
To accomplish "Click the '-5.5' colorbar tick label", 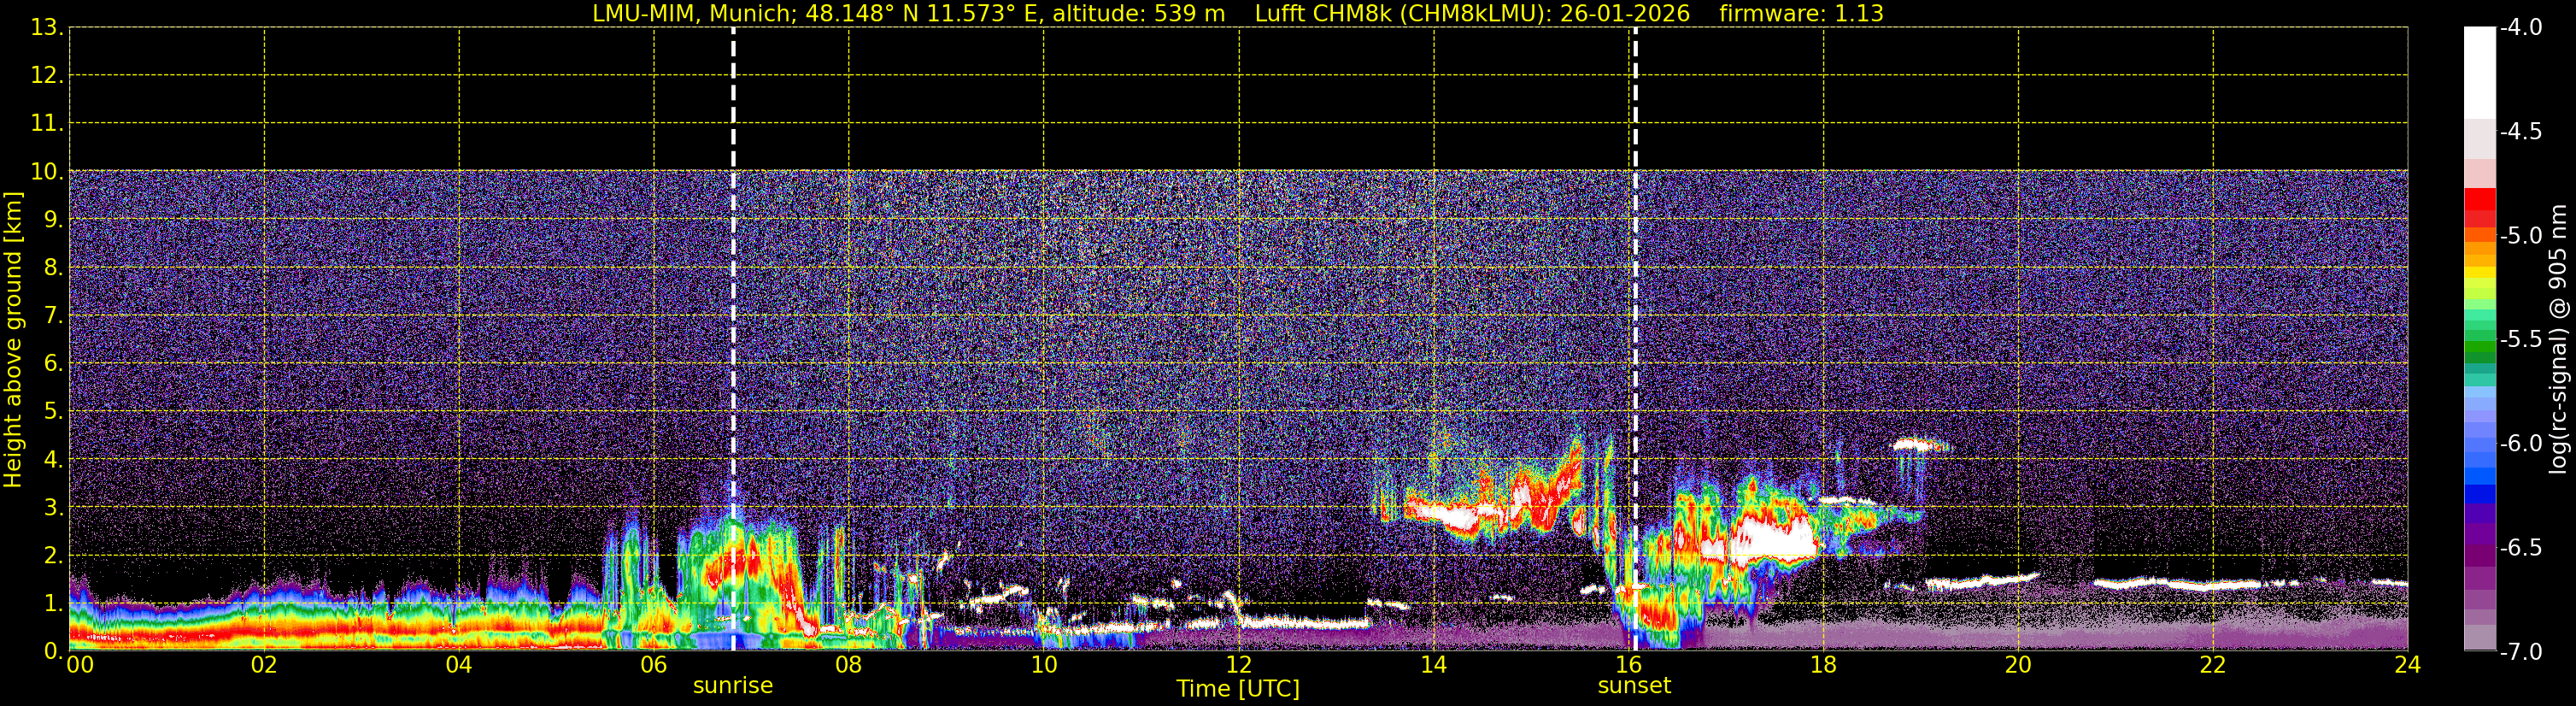I will pyautogui.click(x=2521, y=339).
